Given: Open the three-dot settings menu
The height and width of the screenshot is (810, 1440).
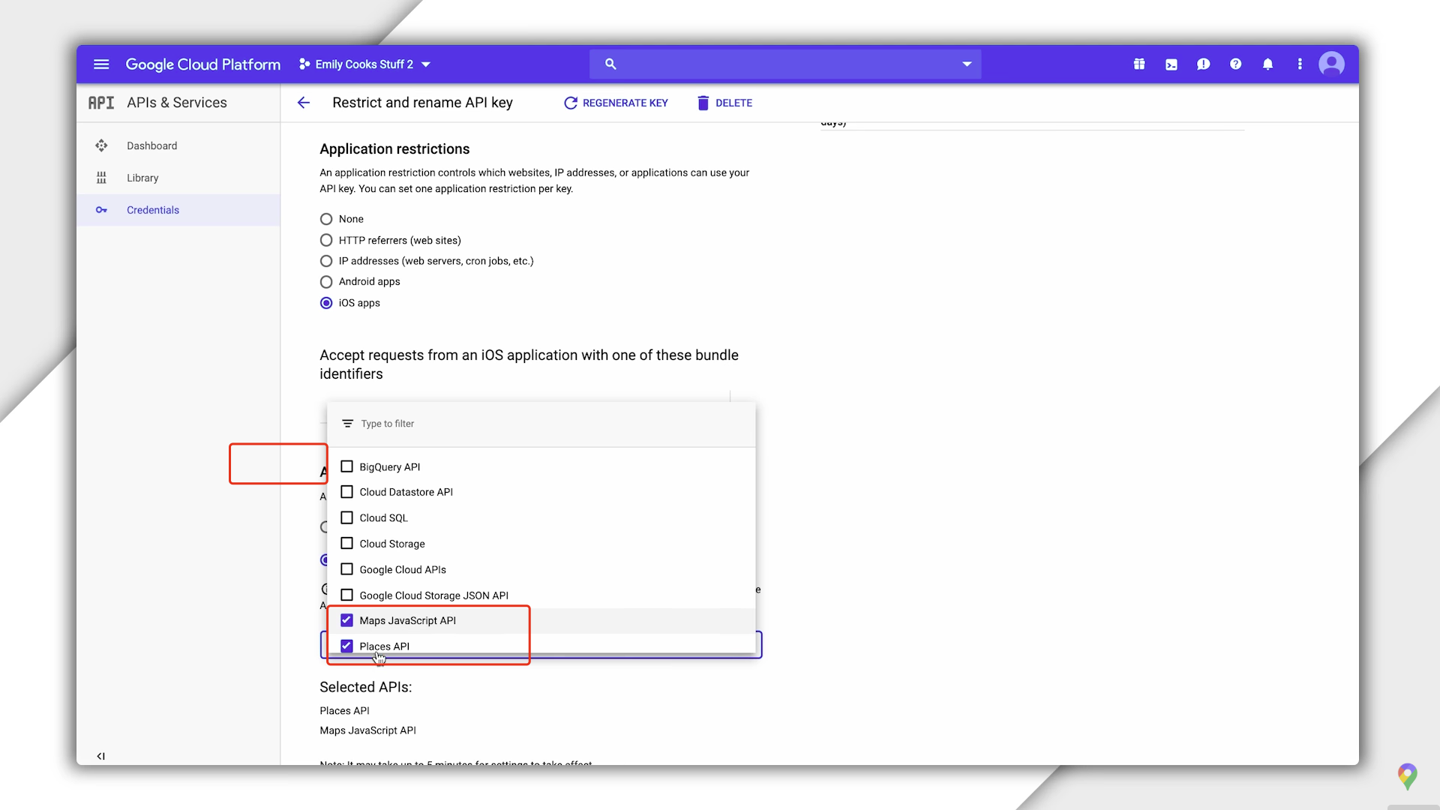Looking at the screenshot, I should pyautogui.click(x=1299, y=64).
